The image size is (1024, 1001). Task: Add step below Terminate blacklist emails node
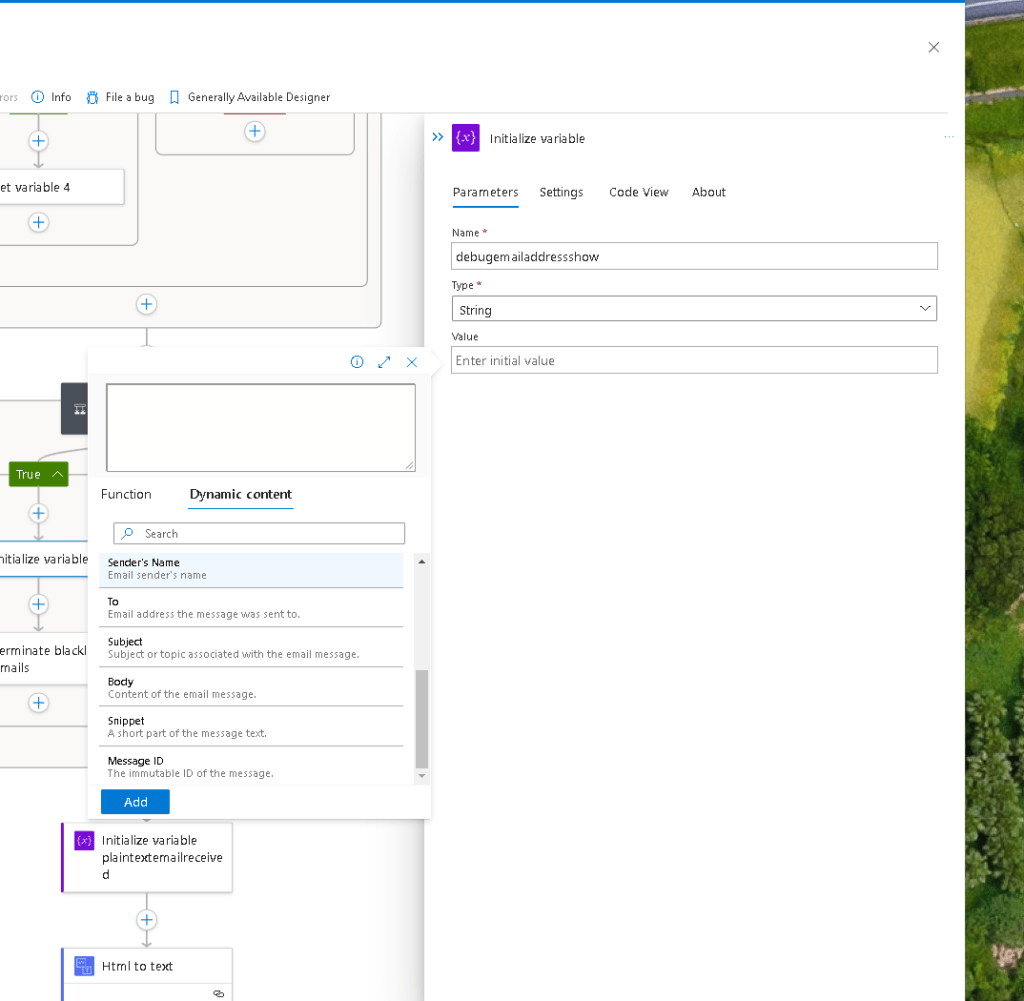[39, 703]
